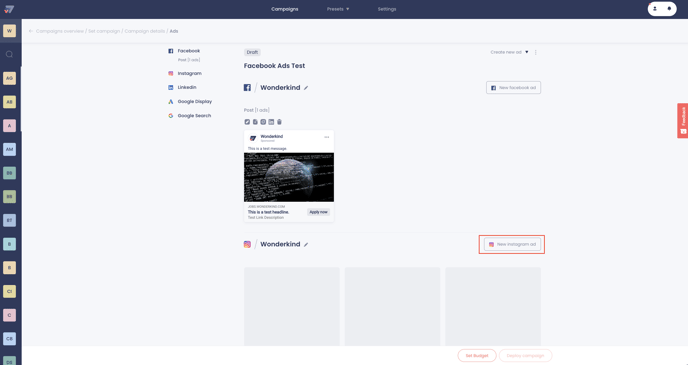Copy Post ad to Instagram icon
This screenshot has height=365, width=688.
[263, 122]
